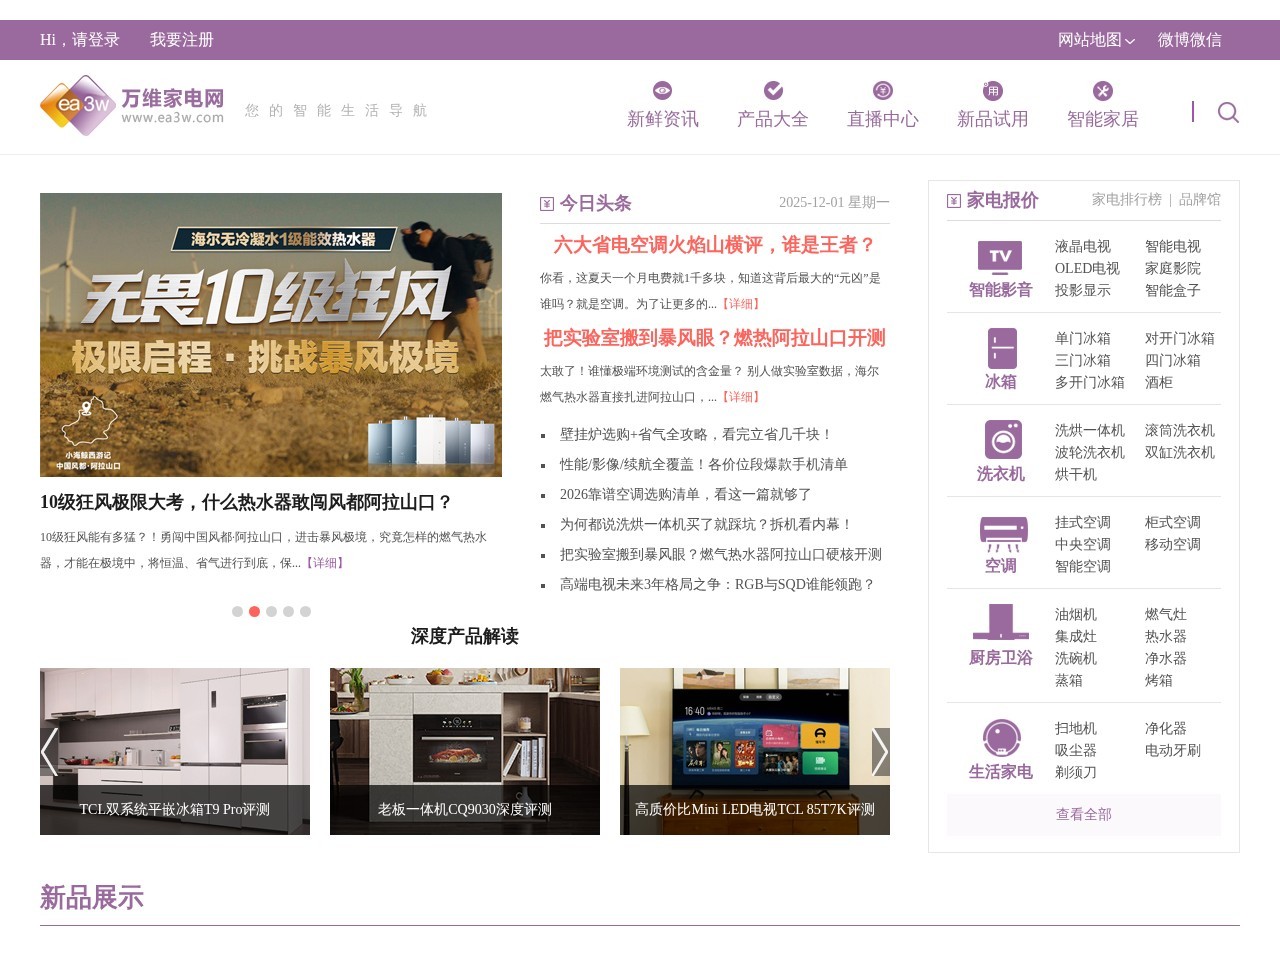1280x960 pixels.
Task: Expand the 网站地图 dropdown
Action: click(1091, 40)
